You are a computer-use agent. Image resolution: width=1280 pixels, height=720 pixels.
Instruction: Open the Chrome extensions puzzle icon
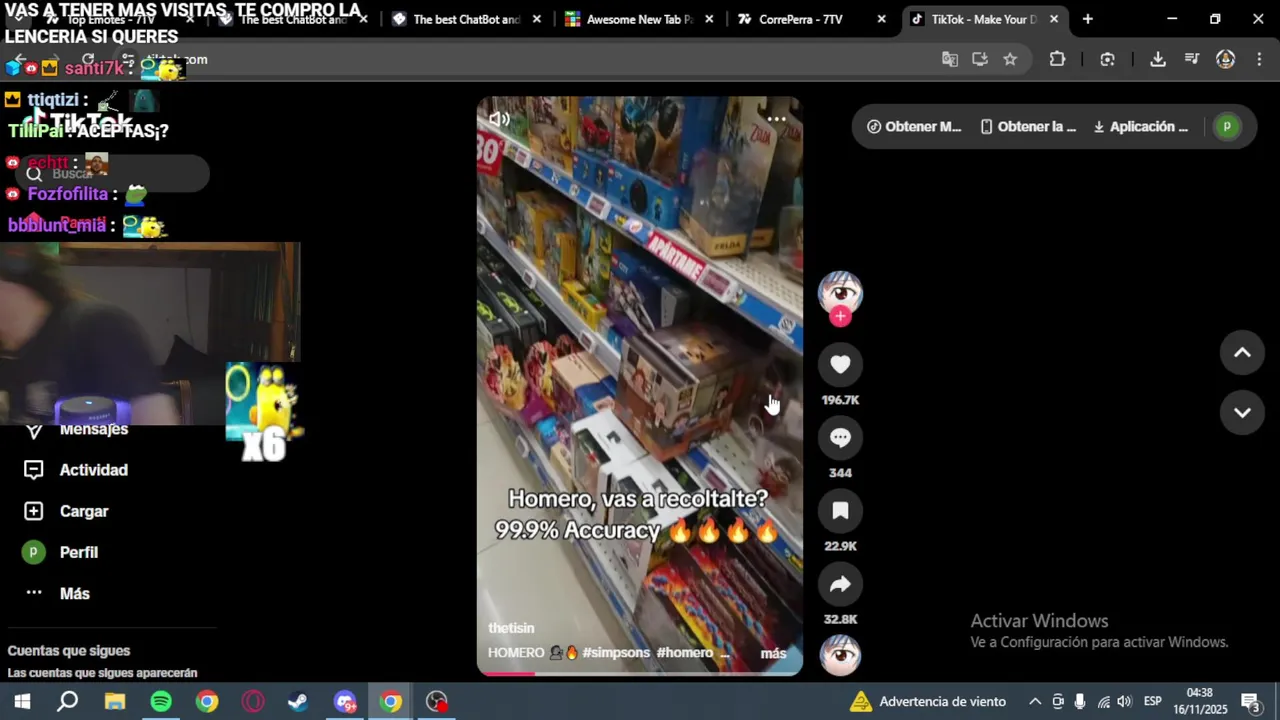[x=1057, y=59]
